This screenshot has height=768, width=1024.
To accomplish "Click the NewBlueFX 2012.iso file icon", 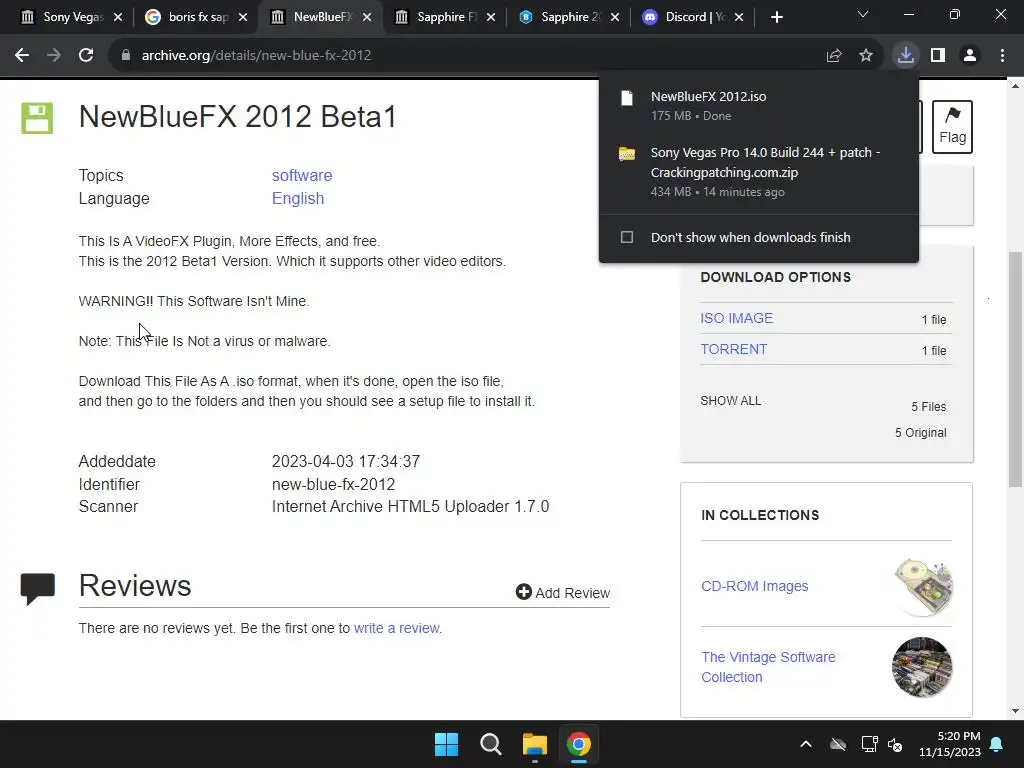I will coord(626,98).
